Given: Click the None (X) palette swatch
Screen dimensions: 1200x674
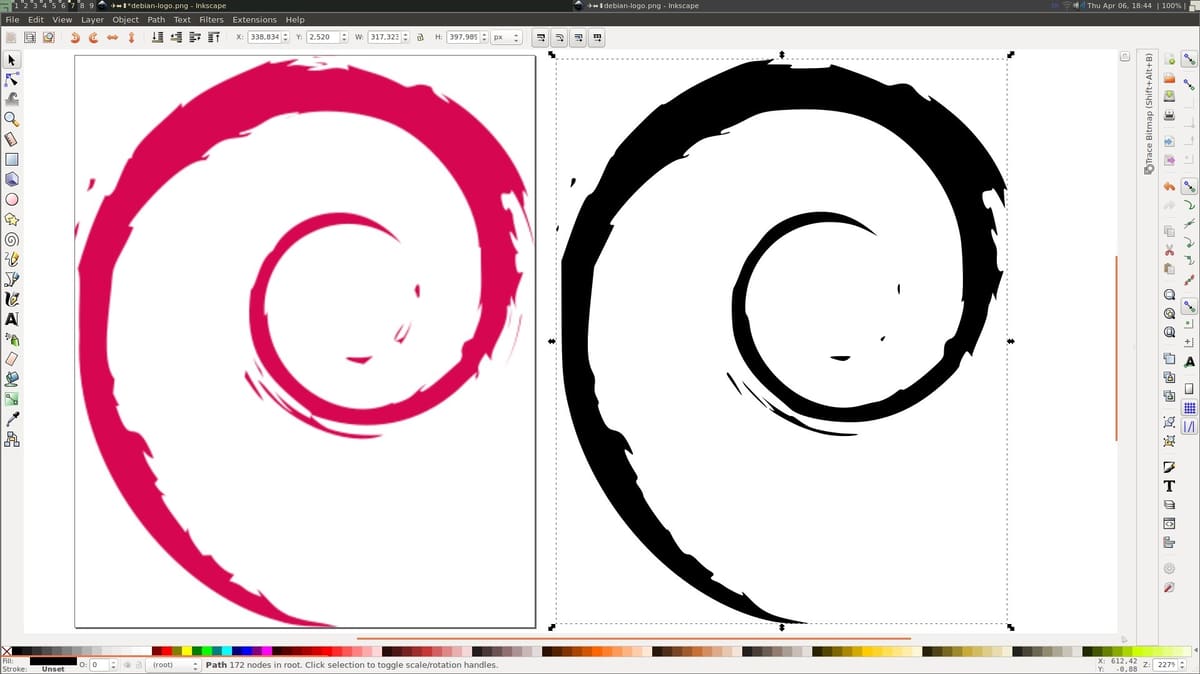Looking at the screenshot, I should [6, 651].
